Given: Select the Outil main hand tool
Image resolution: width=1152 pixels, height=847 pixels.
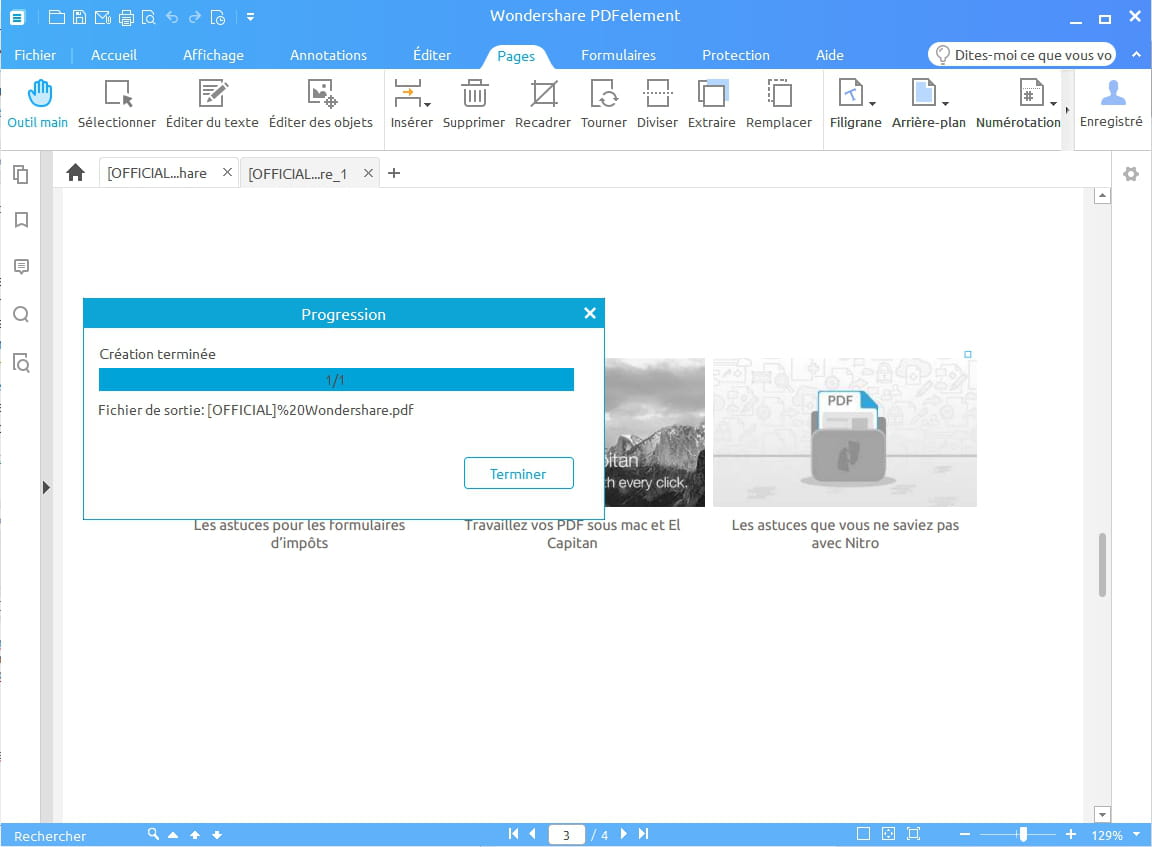Looking at the screenshot, I should tap(37, 104).
